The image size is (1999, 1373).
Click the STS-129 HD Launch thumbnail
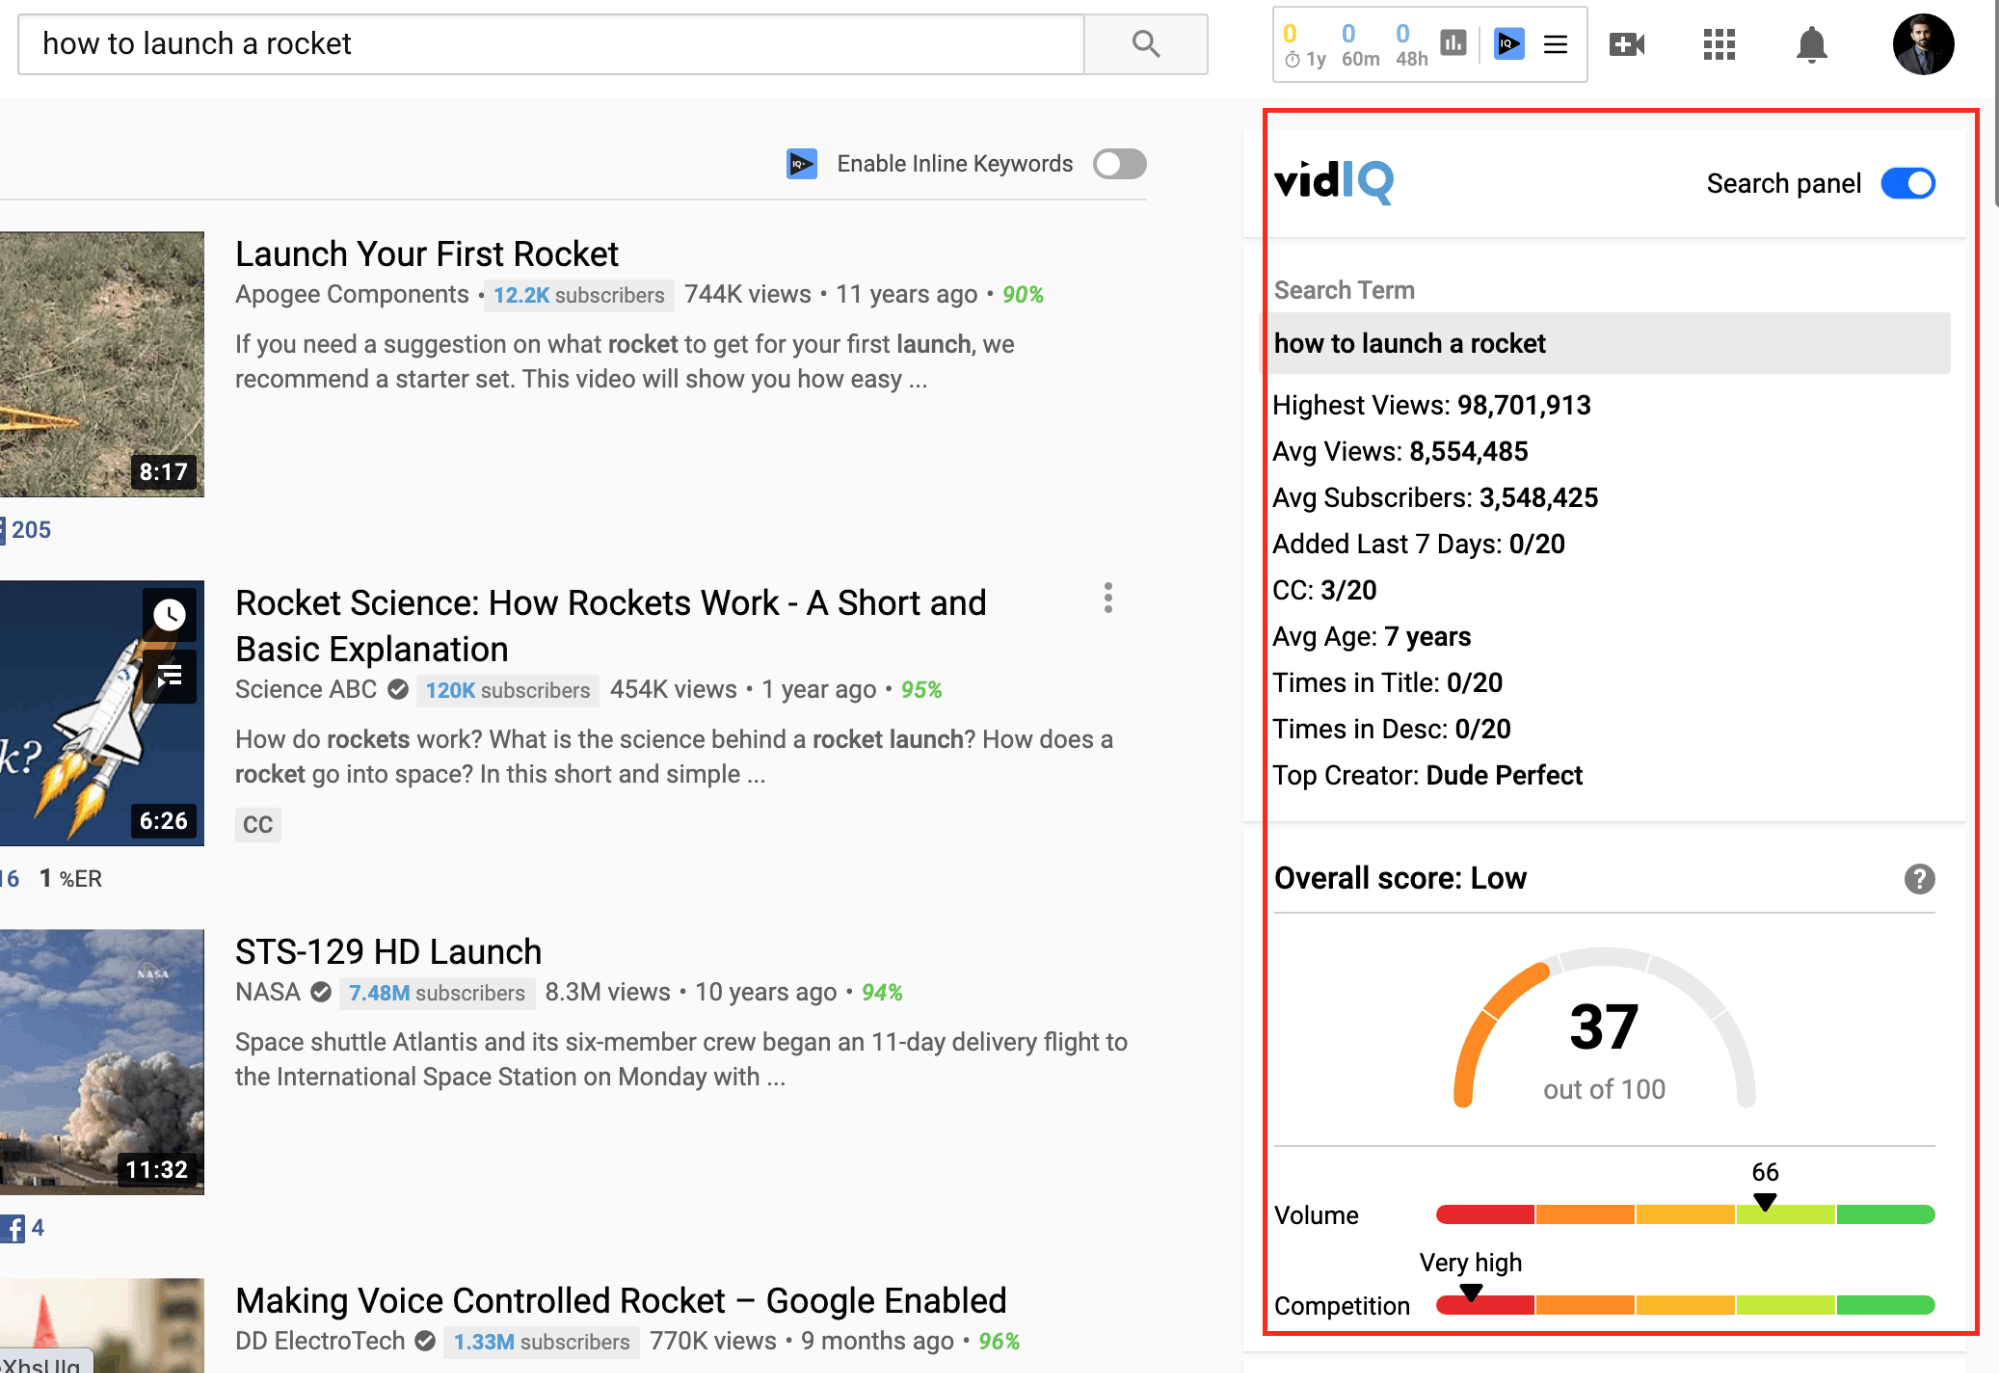coord(101,1061)
